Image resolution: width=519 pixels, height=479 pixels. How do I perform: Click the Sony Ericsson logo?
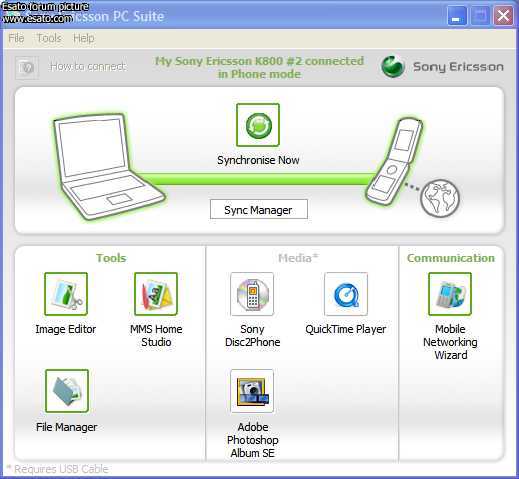[442, 66]
